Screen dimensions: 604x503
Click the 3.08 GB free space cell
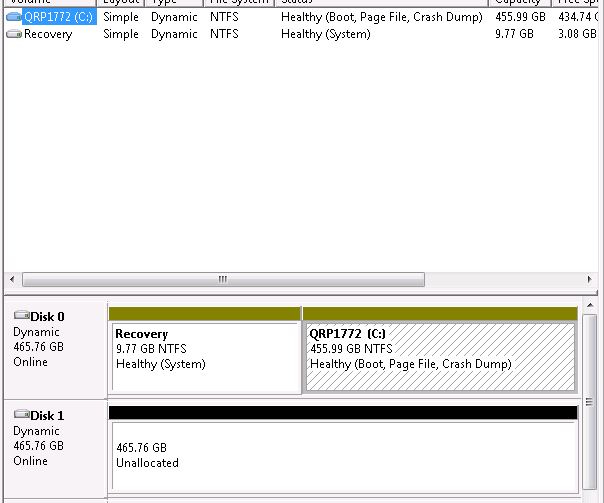point(577,34)
